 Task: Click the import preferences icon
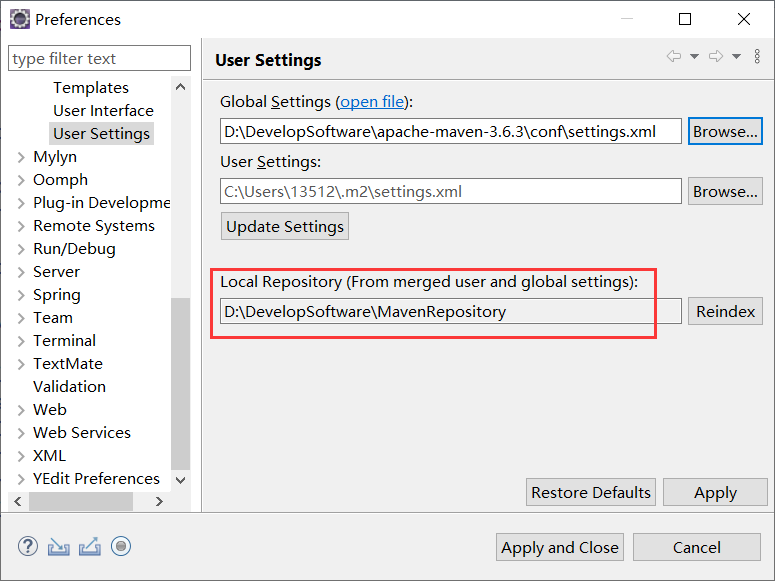coord(58,547)
